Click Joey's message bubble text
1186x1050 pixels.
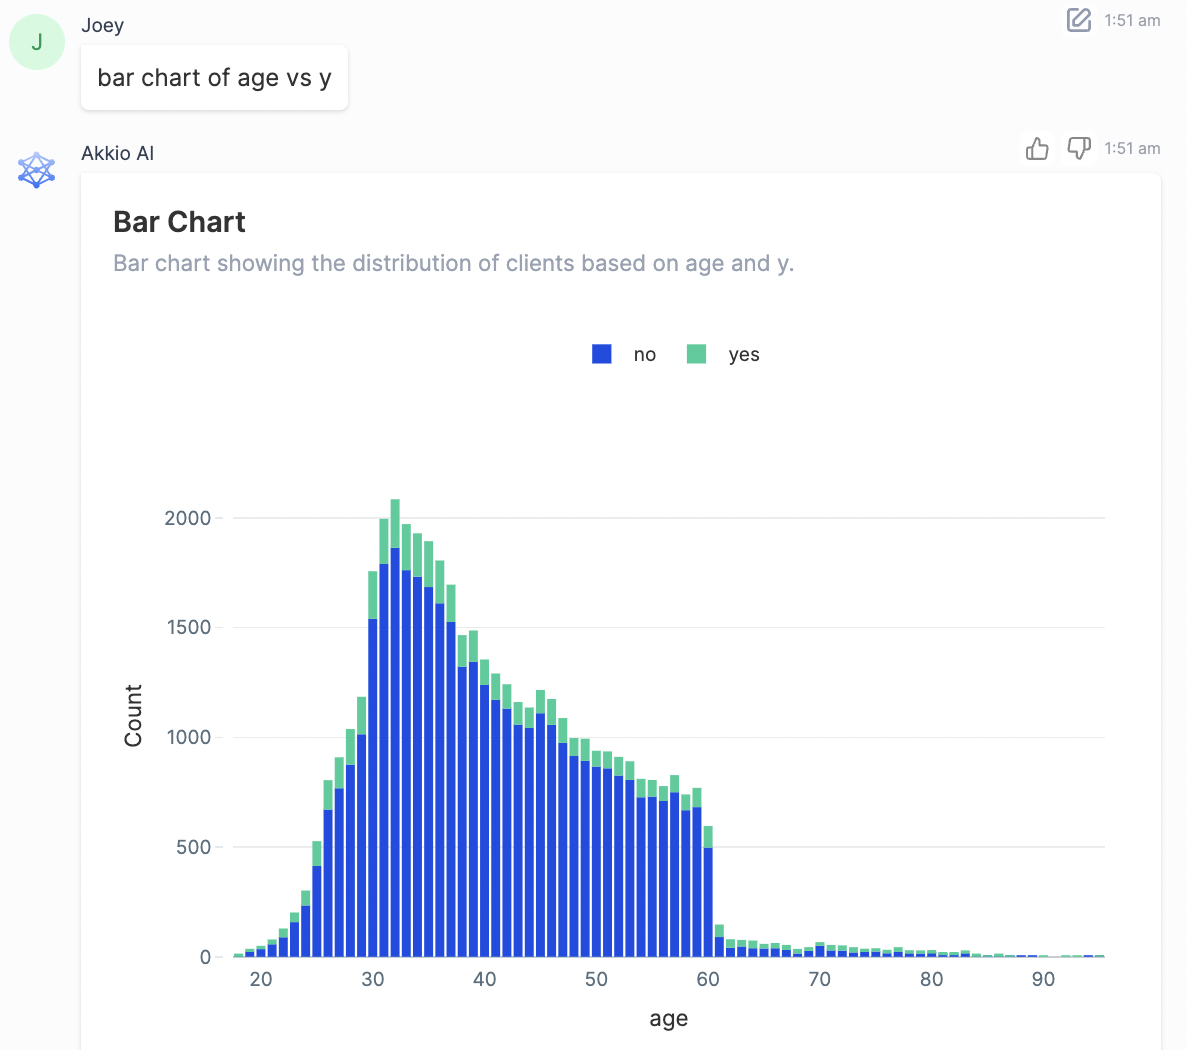[x=213, y=77]
